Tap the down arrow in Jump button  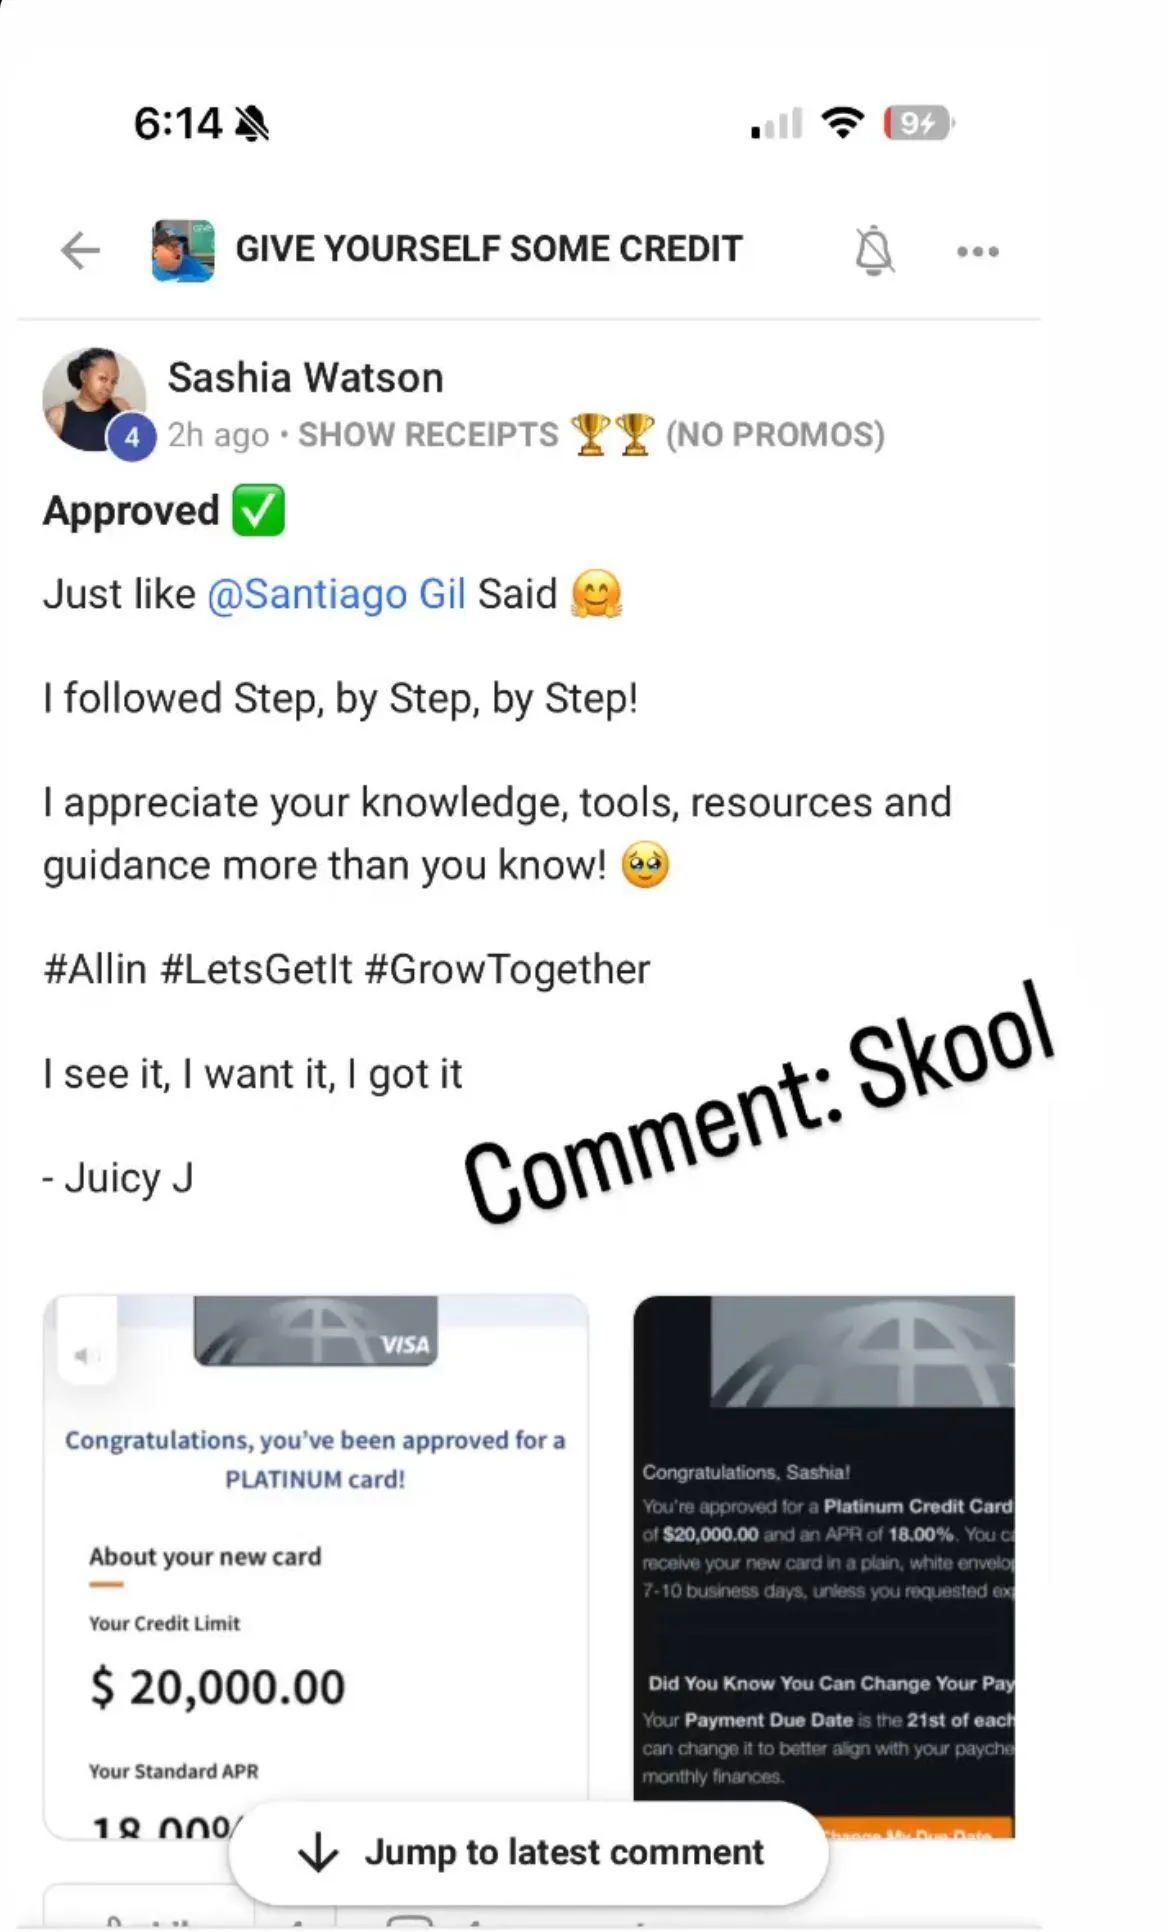(318, 1852)
